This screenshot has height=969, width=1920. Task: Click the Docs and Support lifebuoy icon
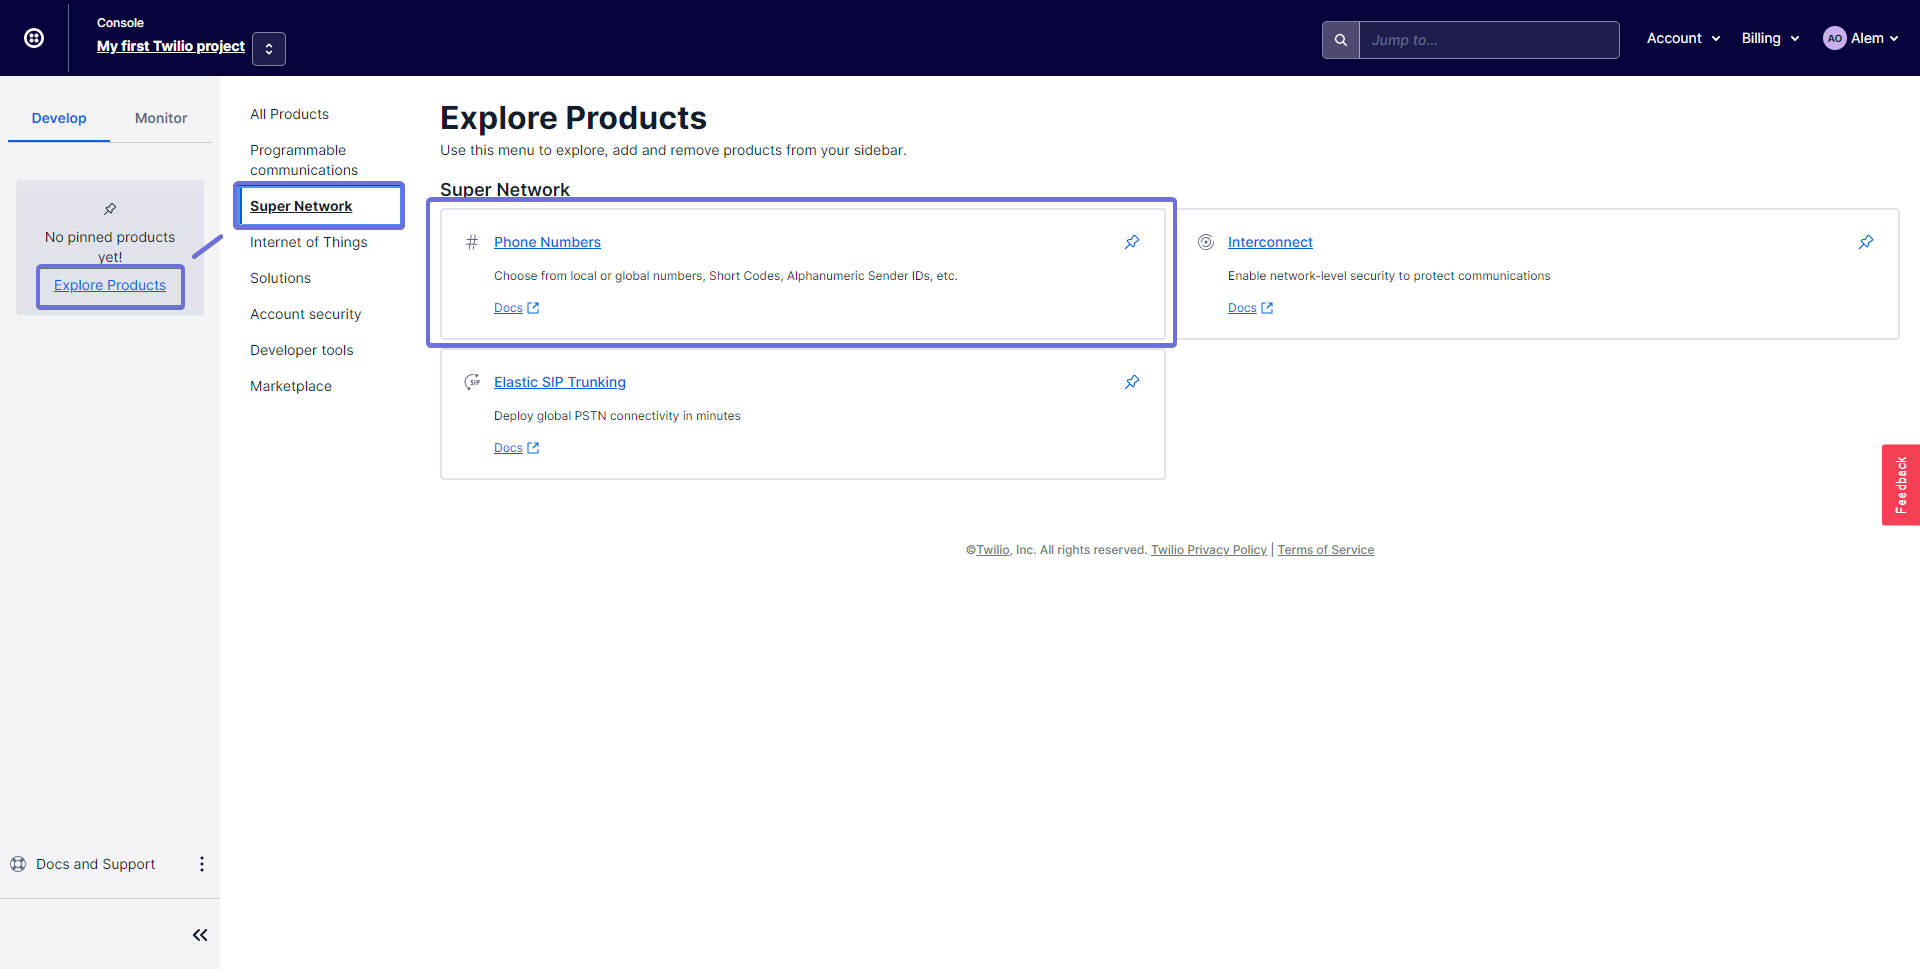(x=18, y=864)
